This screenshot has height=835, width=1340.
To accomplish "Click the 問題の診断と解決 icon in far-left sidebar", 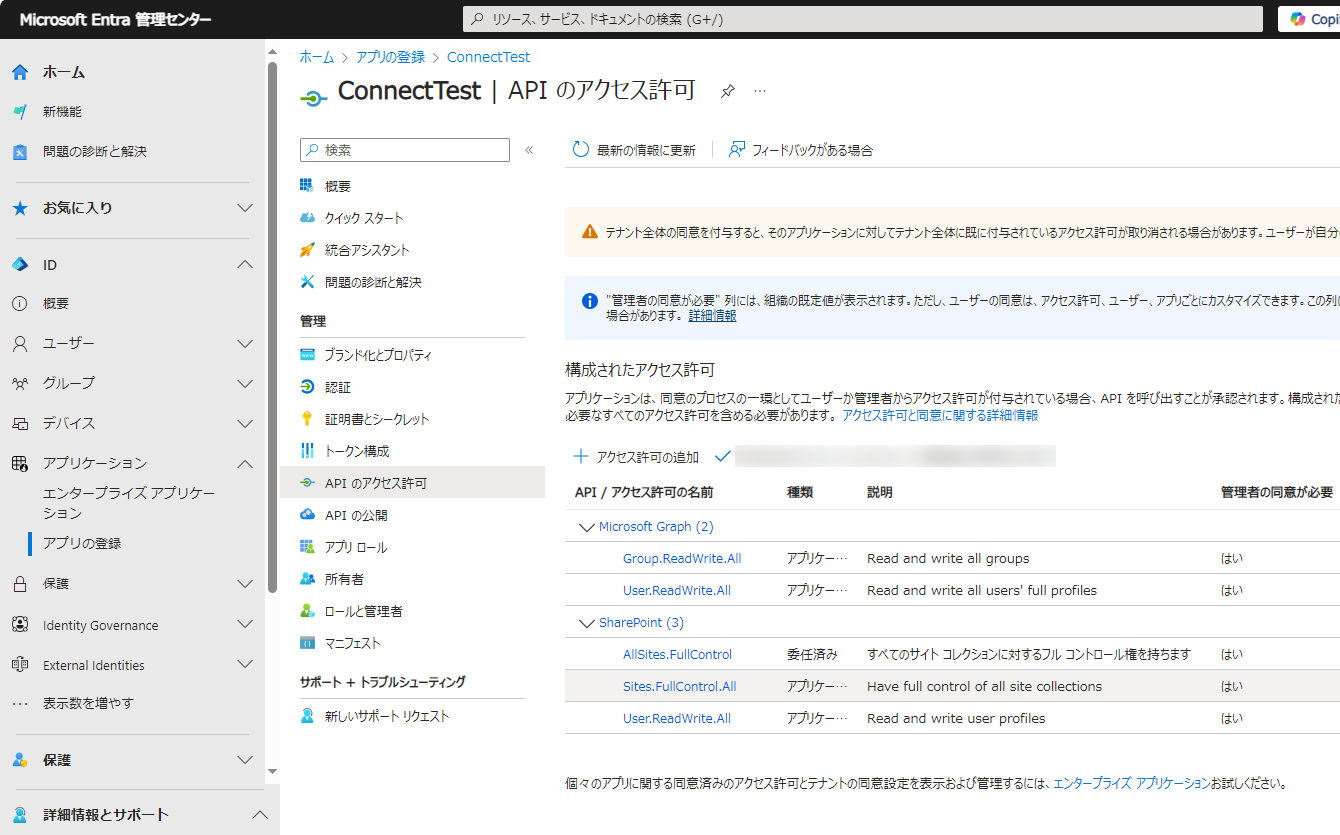I will pos(20,152).
